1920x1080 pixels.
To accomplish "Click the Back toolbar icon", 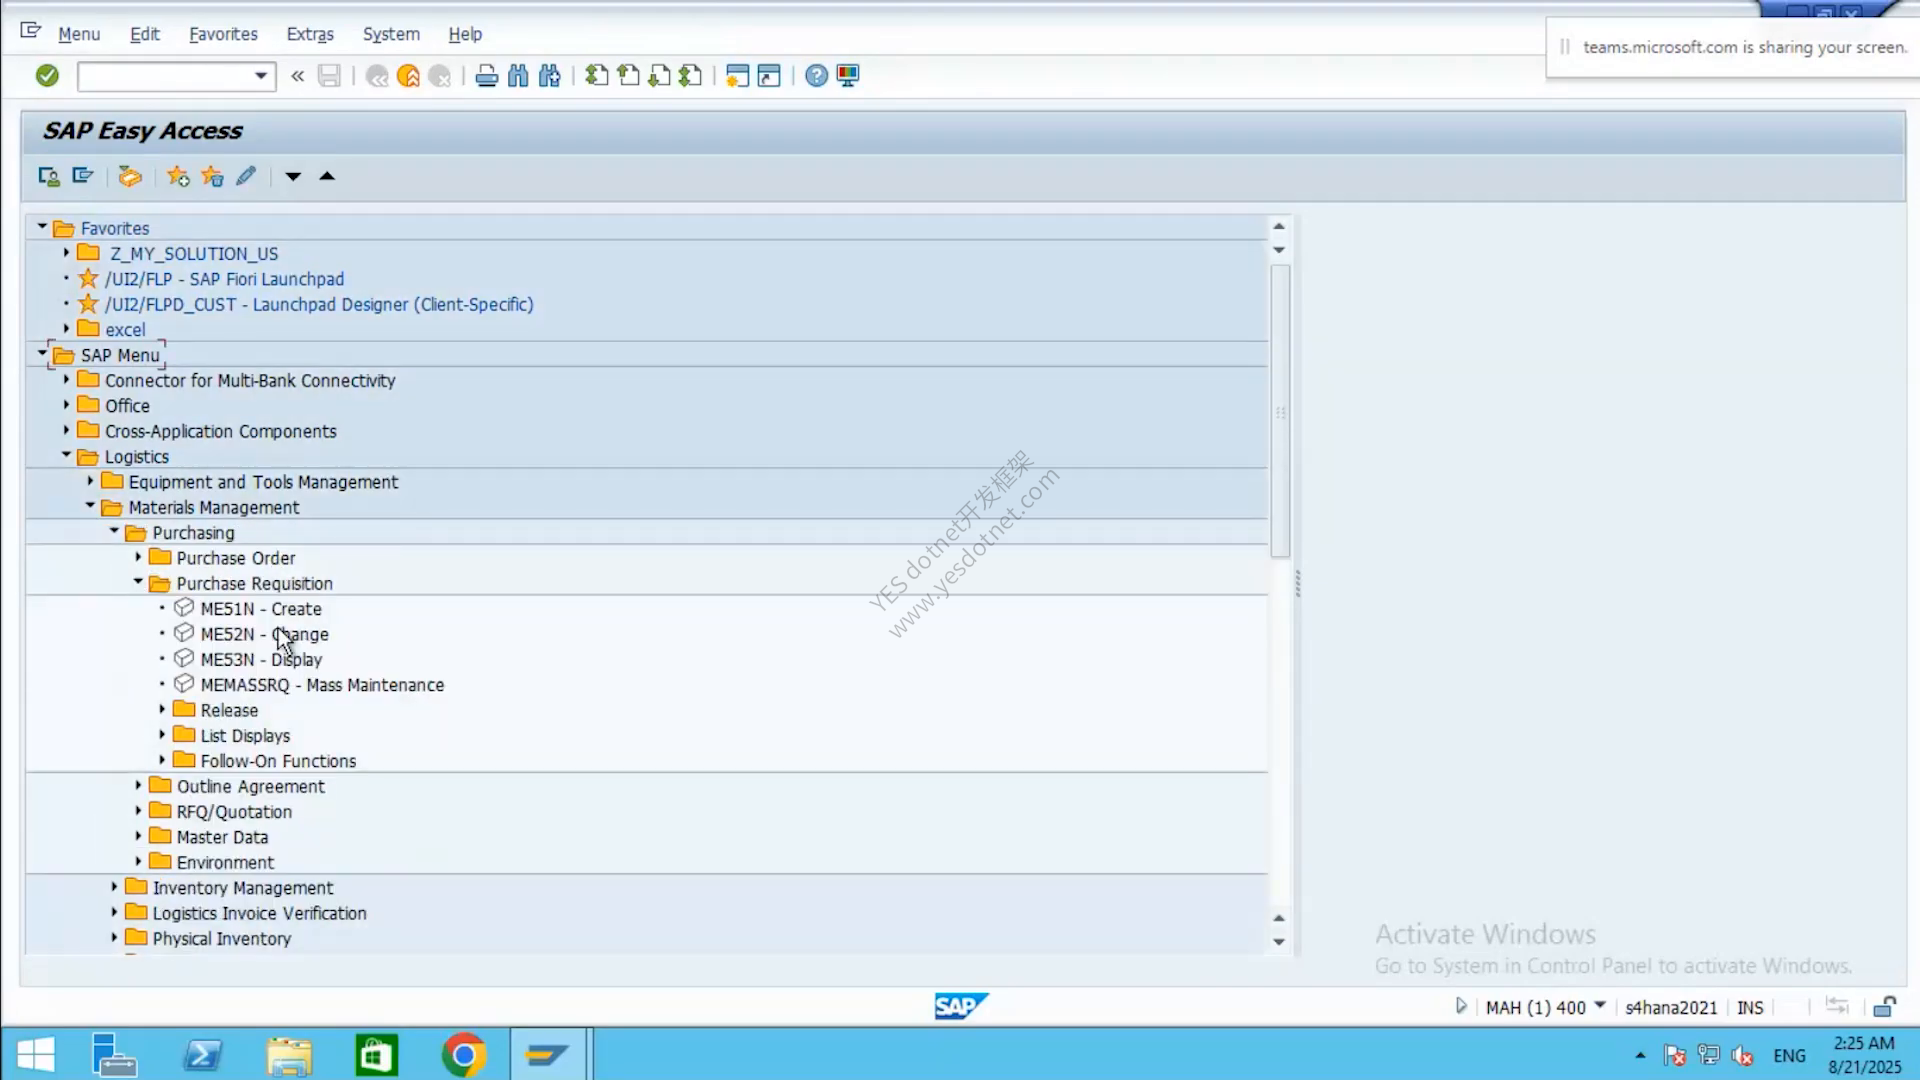I will point(377,76).
